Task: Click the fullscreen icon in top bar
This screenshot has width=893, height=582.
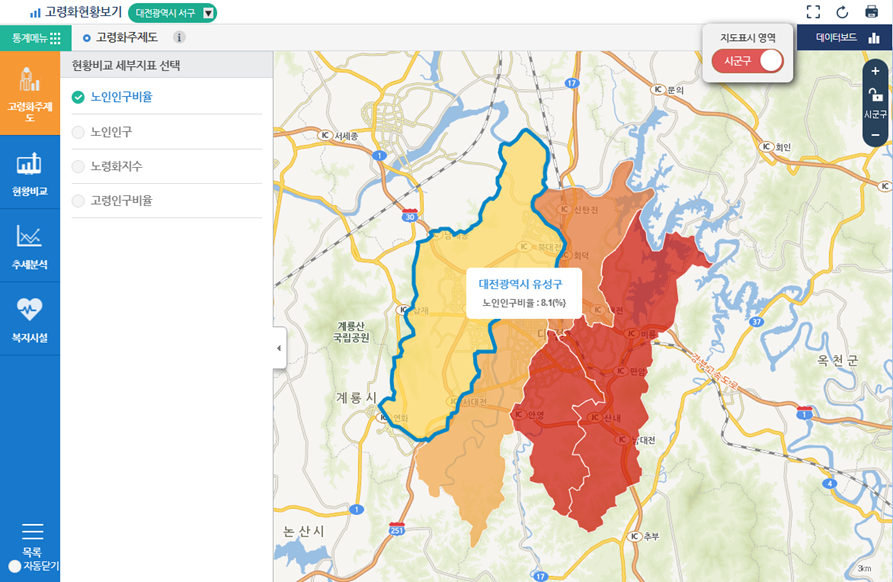Action: [x=813, y=12]
